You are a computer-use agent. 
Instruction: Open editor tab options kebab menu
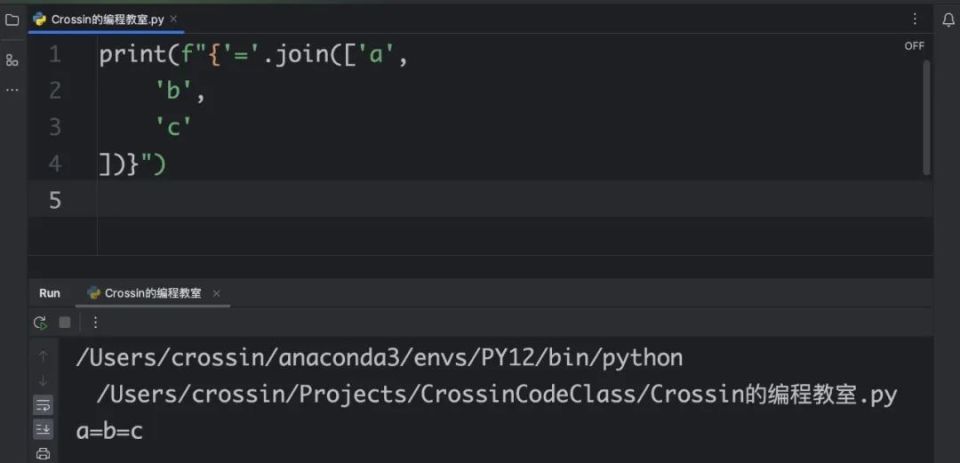click(915, 20)
